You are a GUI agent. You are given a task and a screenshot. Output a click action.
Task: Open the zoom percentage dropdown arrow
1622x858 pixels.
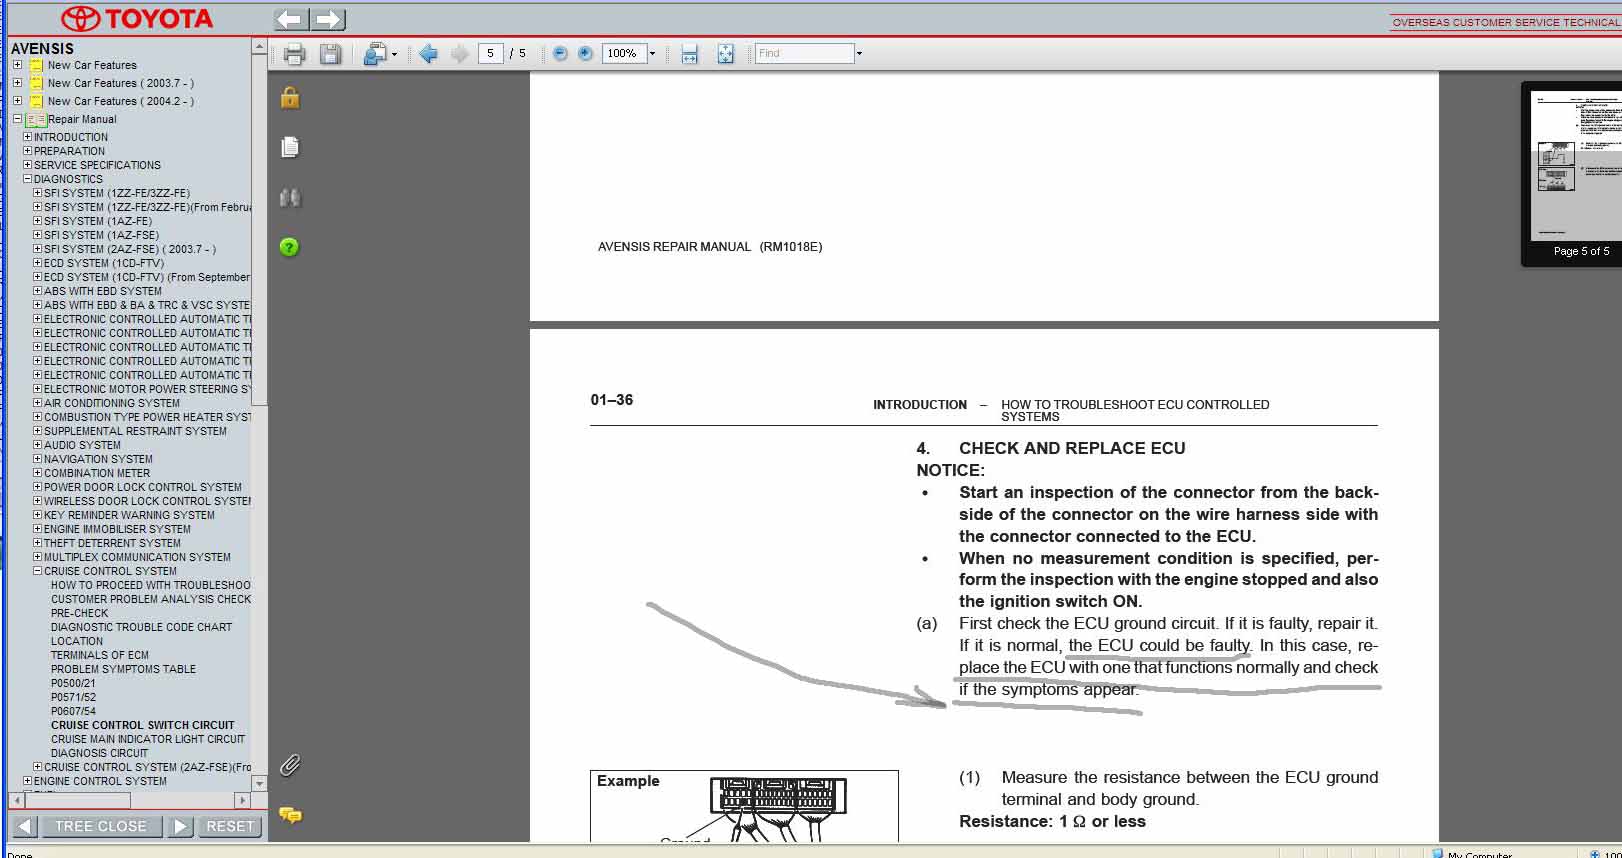pyautogui.click(x=653, y=54)
